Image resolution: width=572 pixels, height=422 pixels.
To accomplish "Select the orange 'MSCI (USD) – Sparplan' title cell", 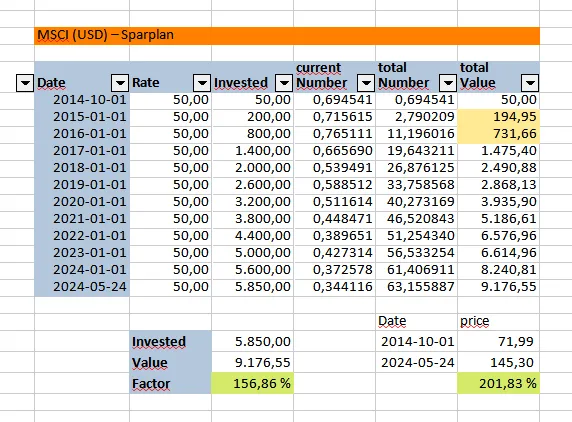I will click(287, 36).
